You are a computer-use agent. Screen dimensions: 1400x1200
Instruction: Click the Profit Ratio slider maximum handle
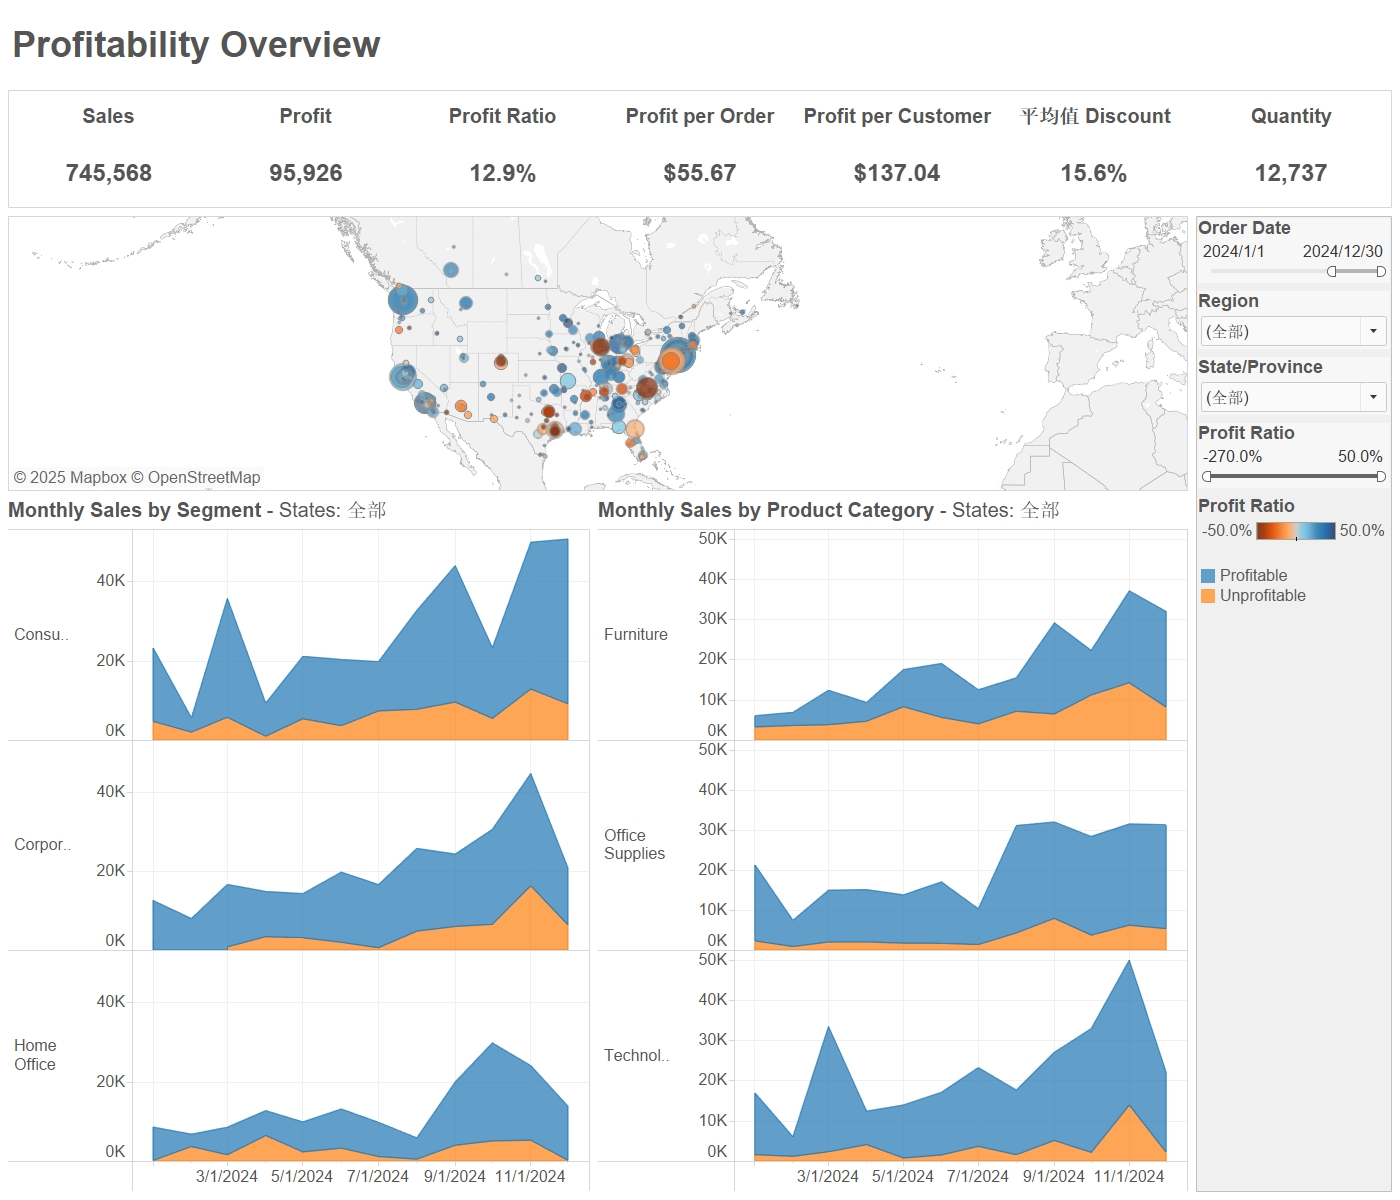[1381, 477]
